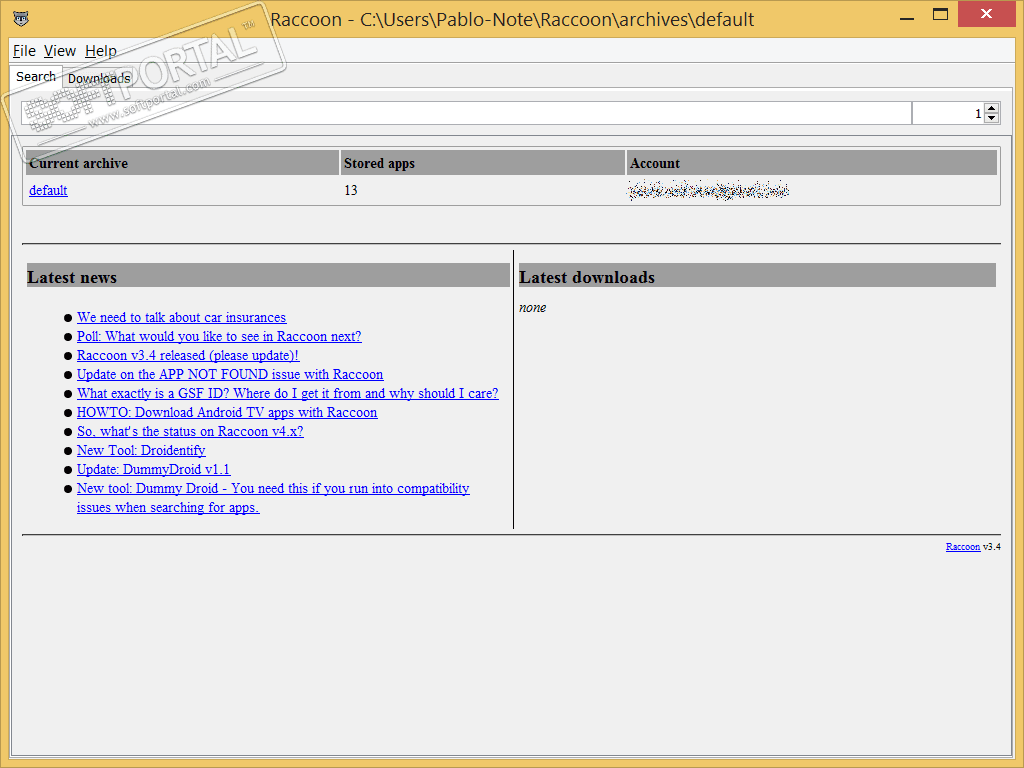Switch to the Downloads tab
Image resolution: width=1024 pixels, height=768 pixels.
pyautogui.click(x=99, y=78)
